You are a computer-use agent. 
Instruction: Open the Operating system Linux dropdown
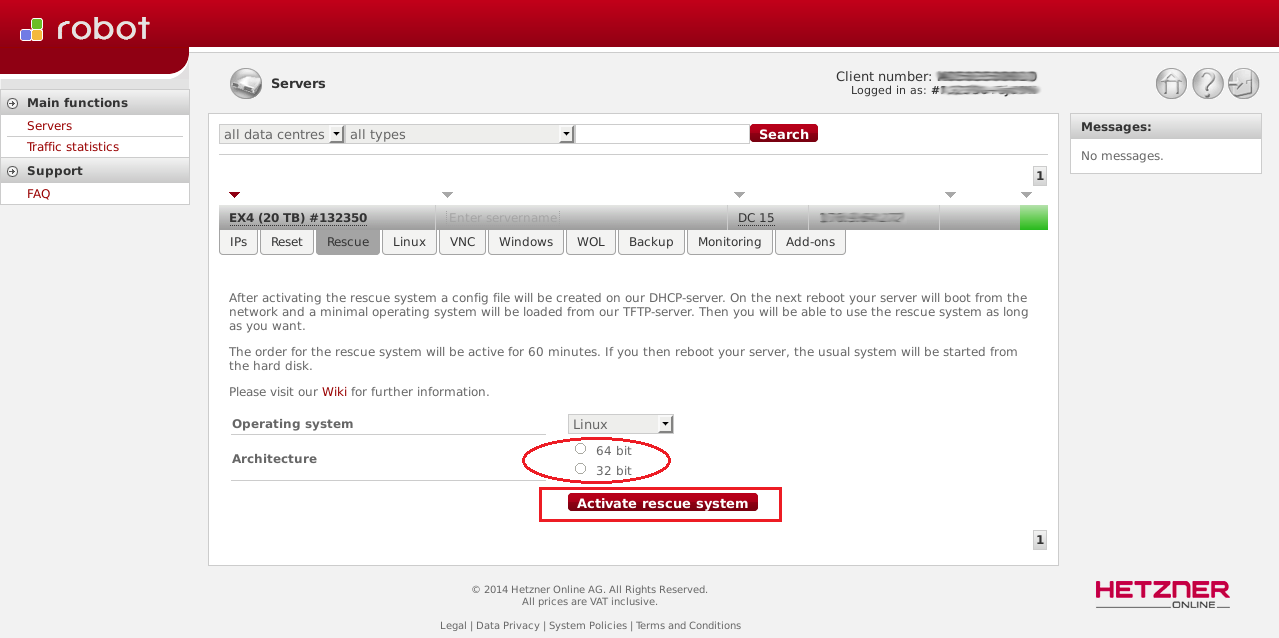[x=621, y=424]
